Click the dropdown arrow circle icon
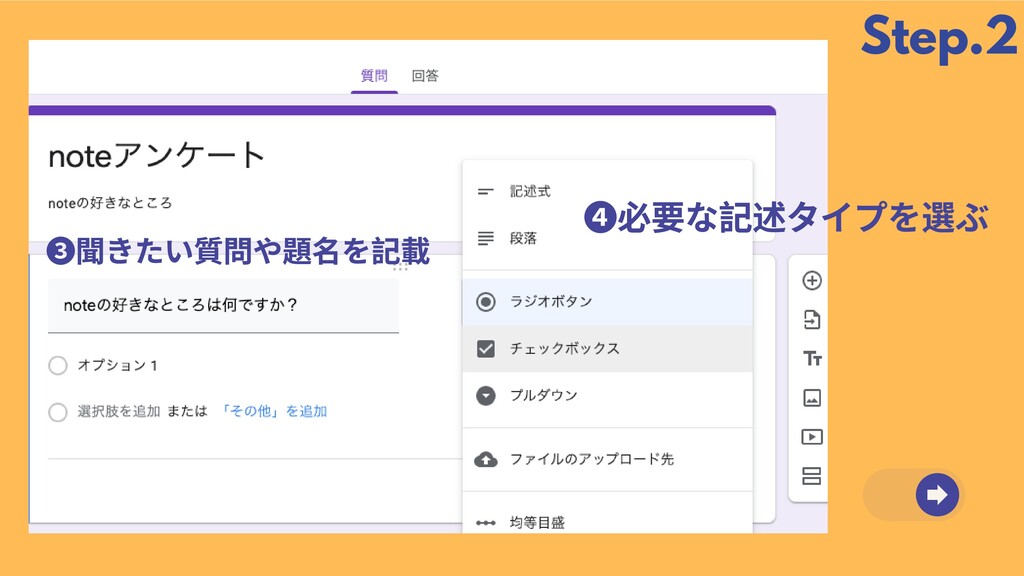The image size is (1024, 576). pos(485,396)
